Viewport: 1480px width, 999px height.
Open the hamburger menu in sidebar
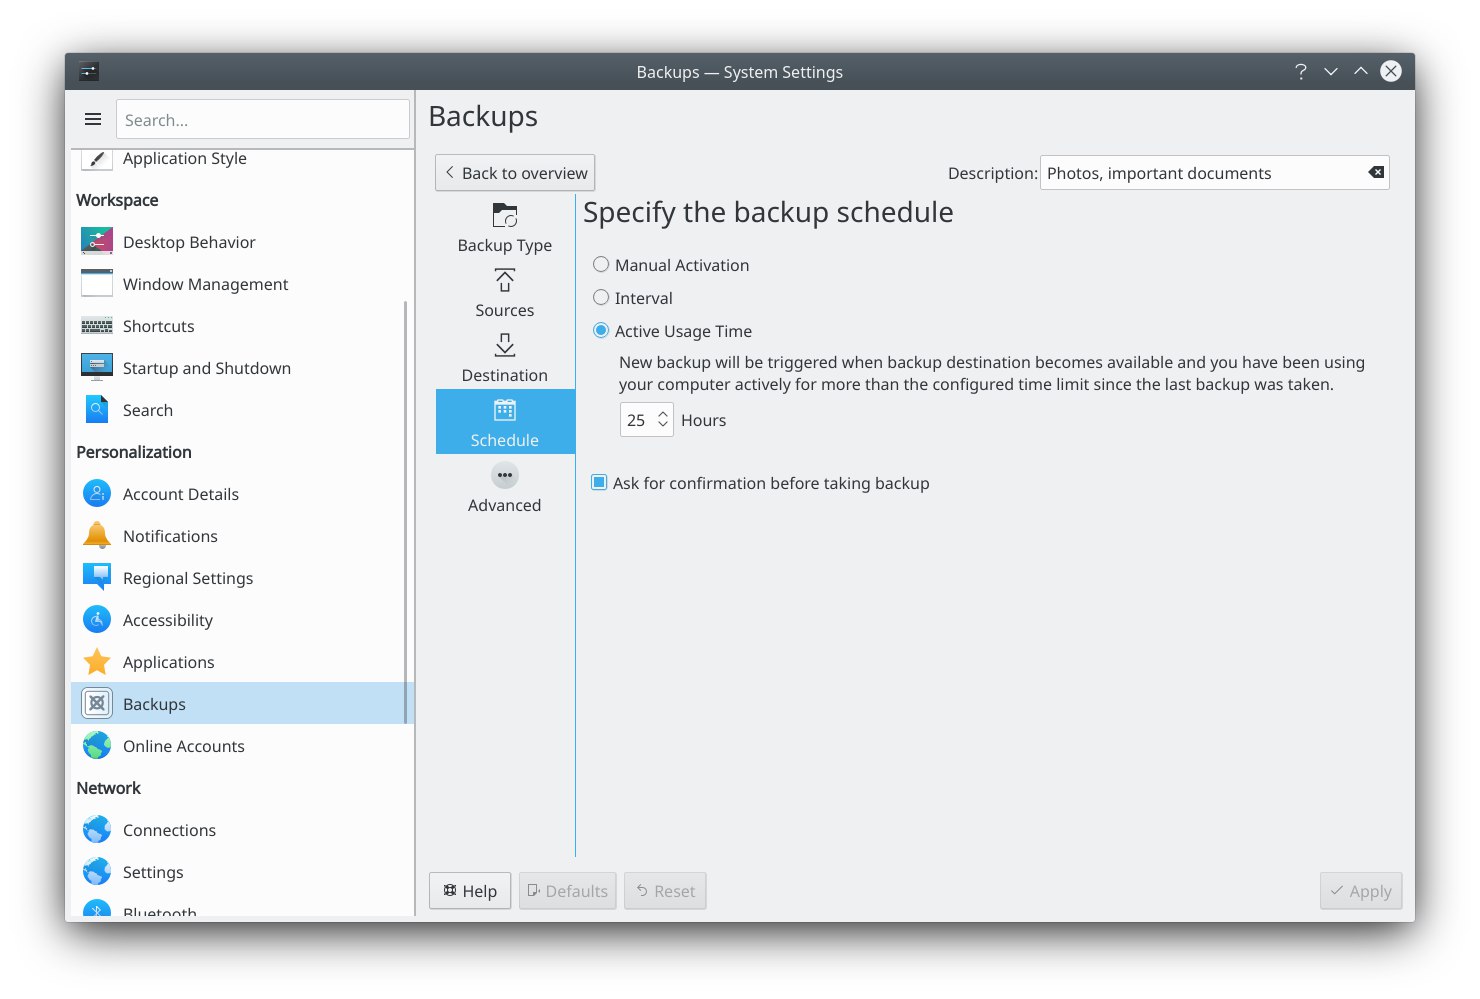tap(93, 119)
